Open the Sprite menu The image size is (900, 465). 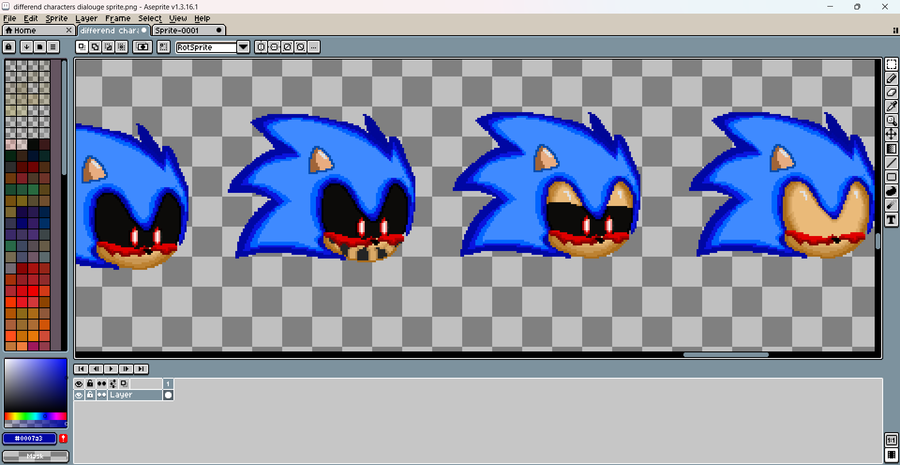tap(57, 18)
